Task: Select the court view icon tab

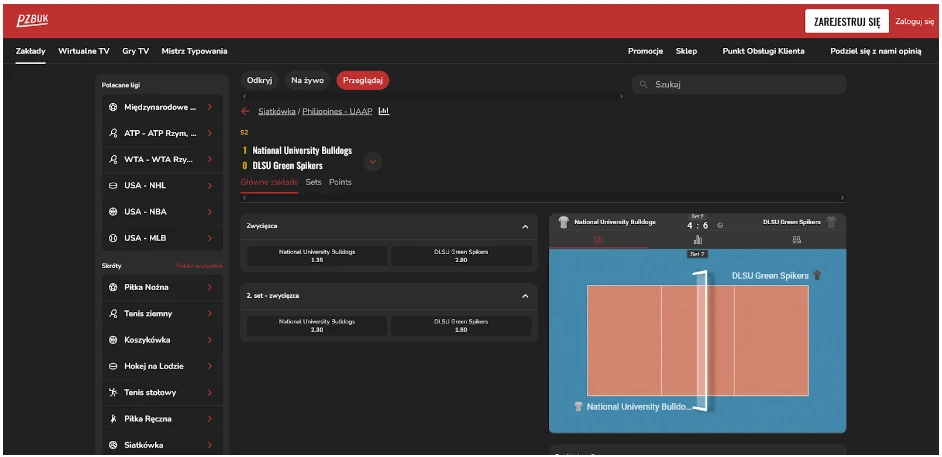Action: [598, 240]
